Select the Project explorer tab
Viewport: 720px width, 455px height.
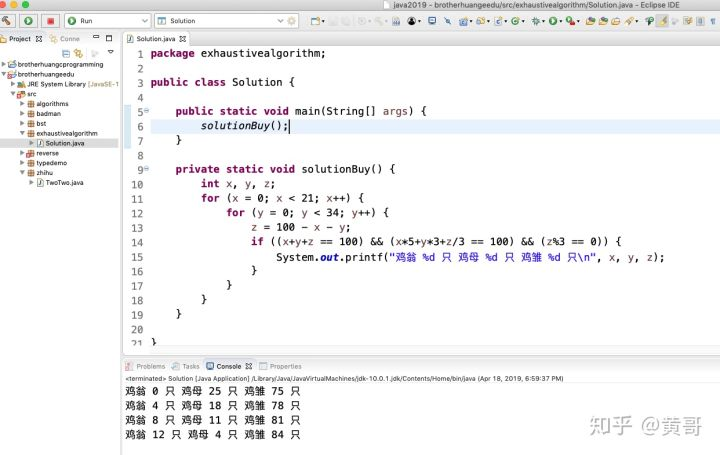[21, 39]
